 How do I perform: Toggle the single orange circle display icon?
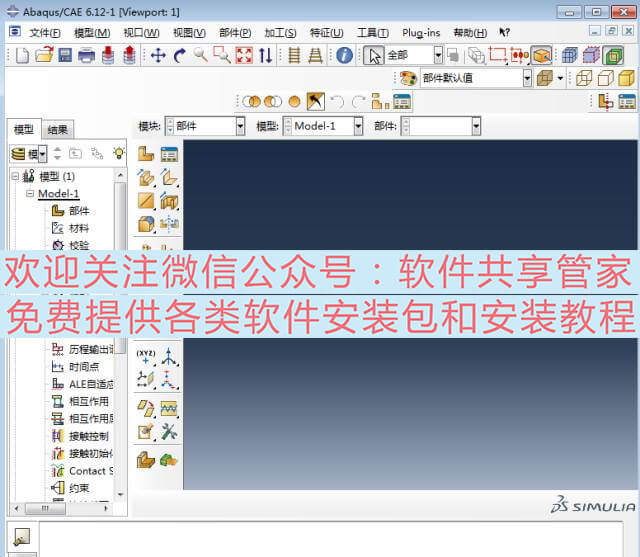pos(294,102)
